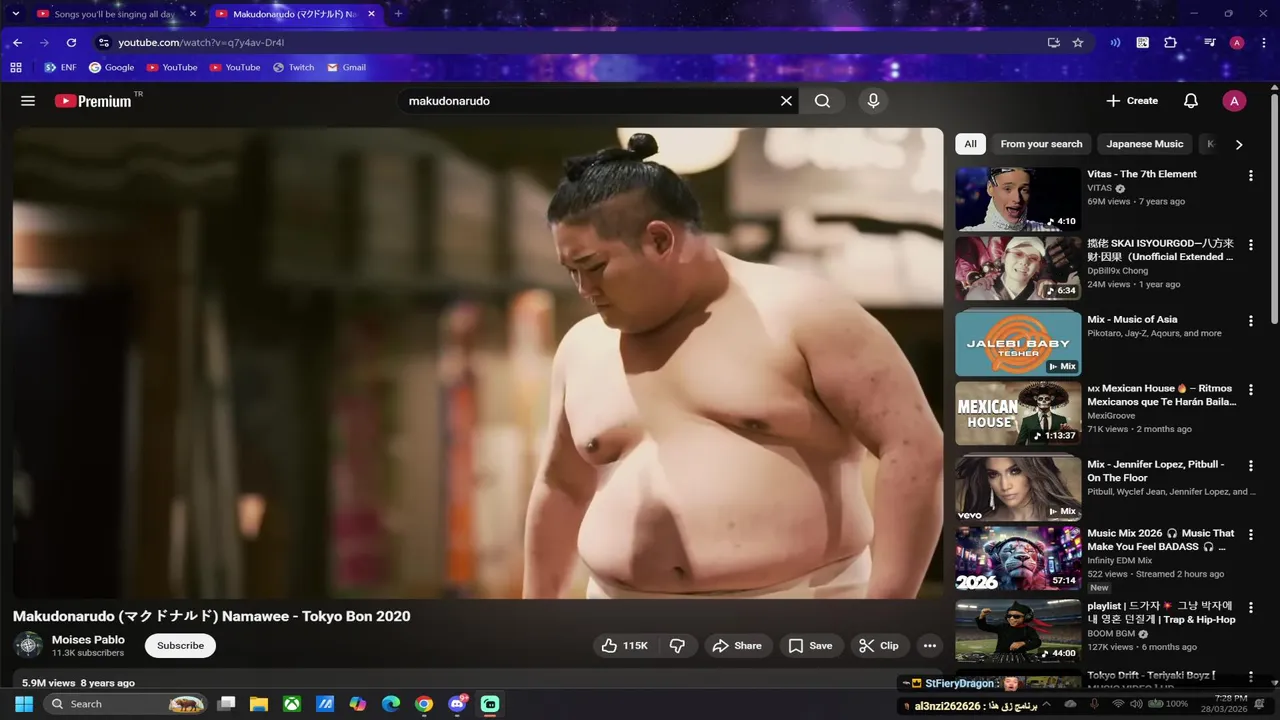Like the video with thumbs up
This screenshot has width=1280, height=720.
(x=625, y=646)
